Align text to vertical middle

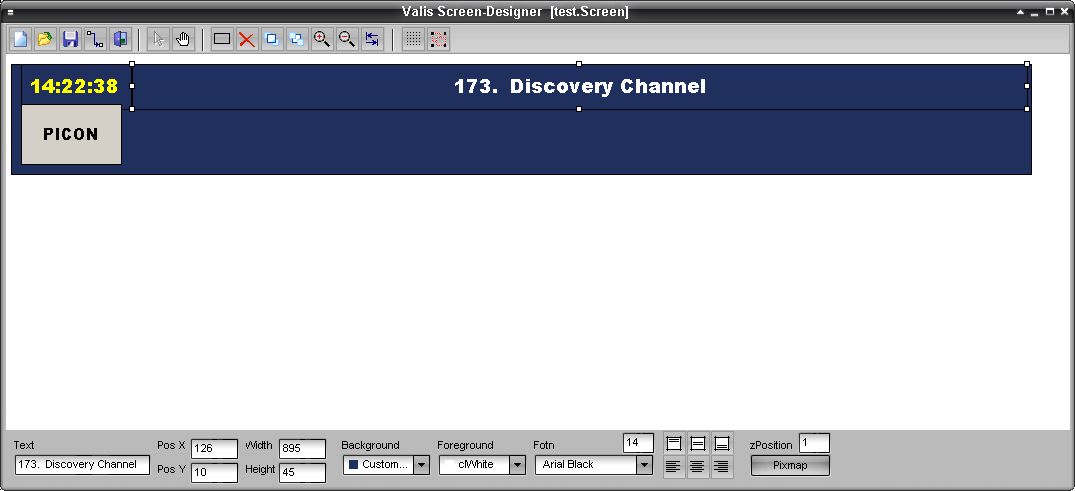click(x=698, y=443)
